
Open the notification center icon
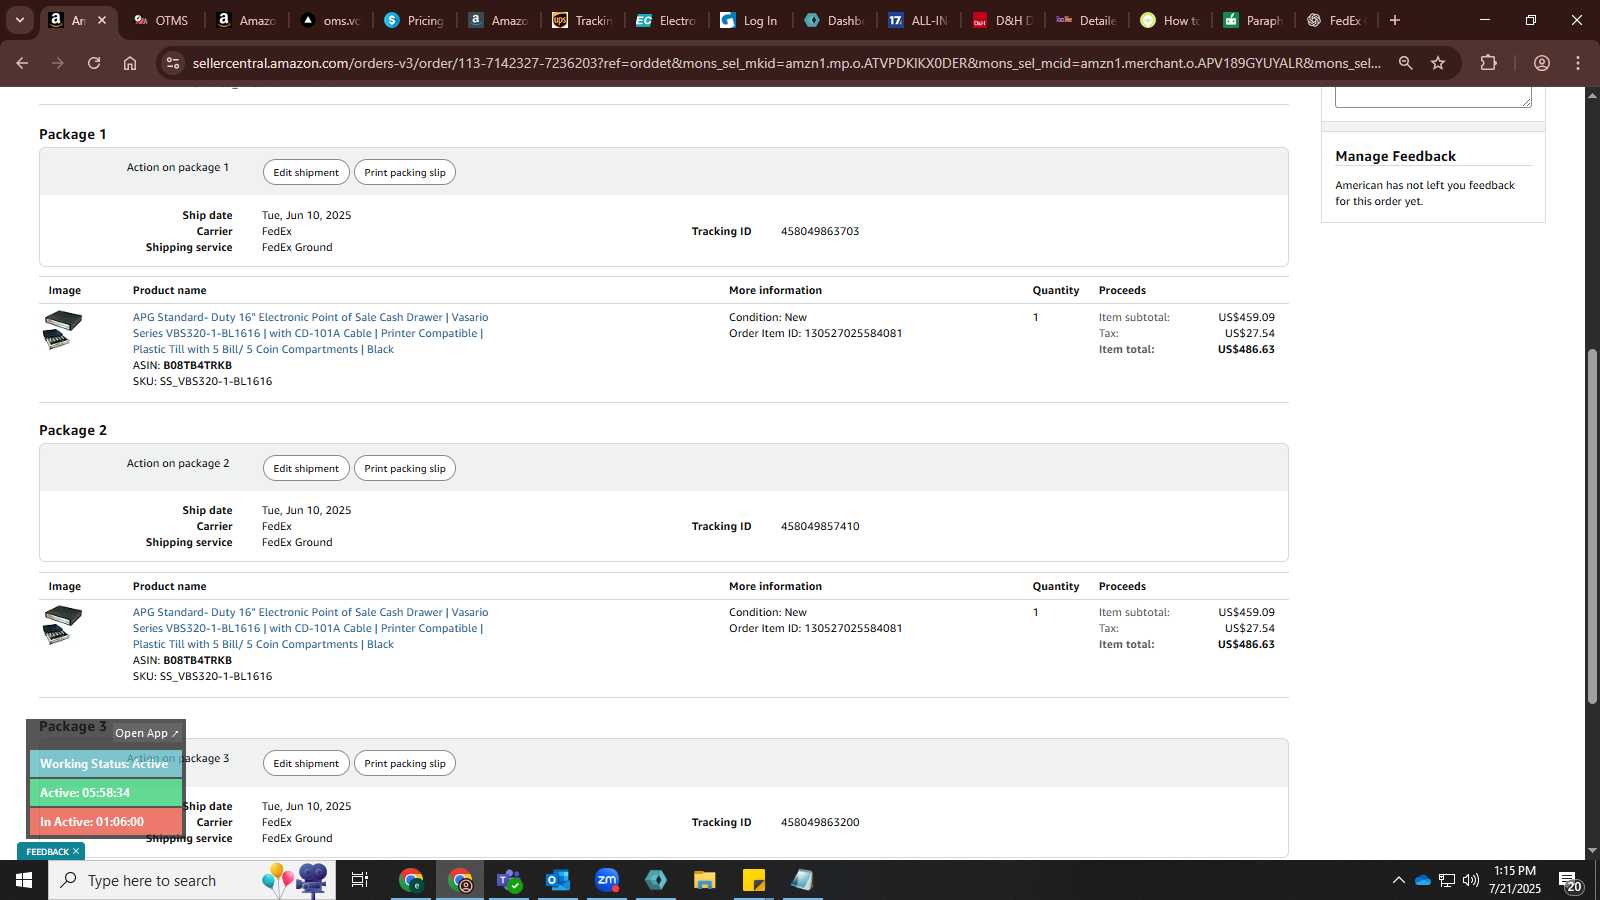point(1571,880)
